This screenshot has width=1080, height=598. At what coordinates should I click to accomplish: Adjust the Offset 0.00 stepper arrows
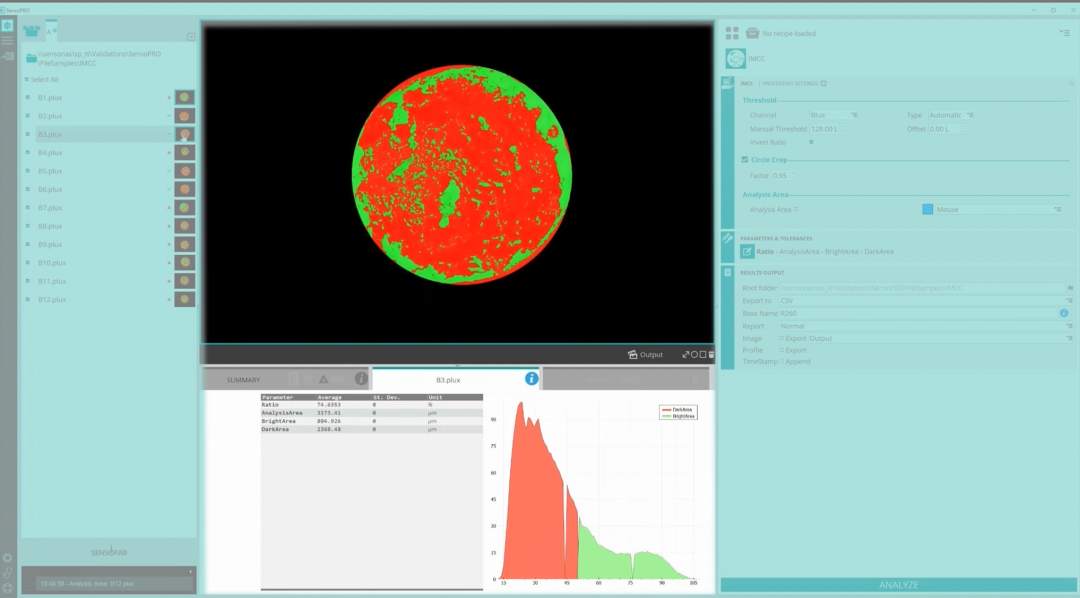click(963, 129)
